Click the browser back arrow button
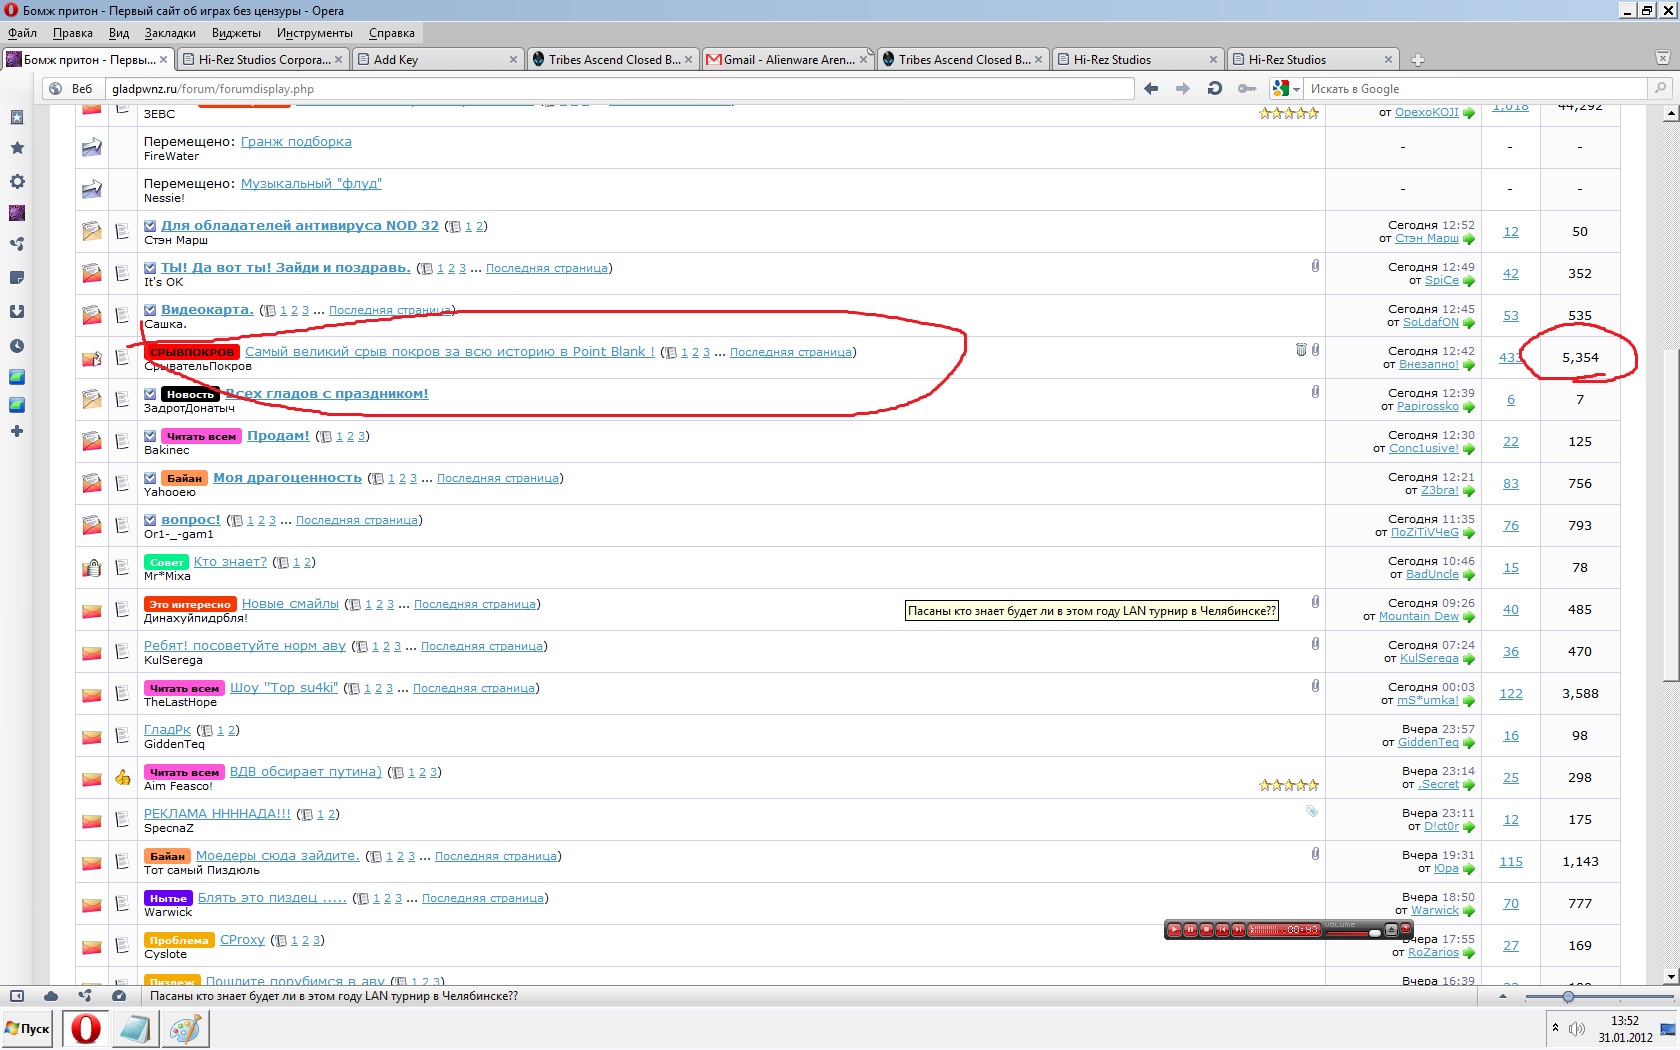This screenshot has width=1680, height=1050. point(1151,89)
